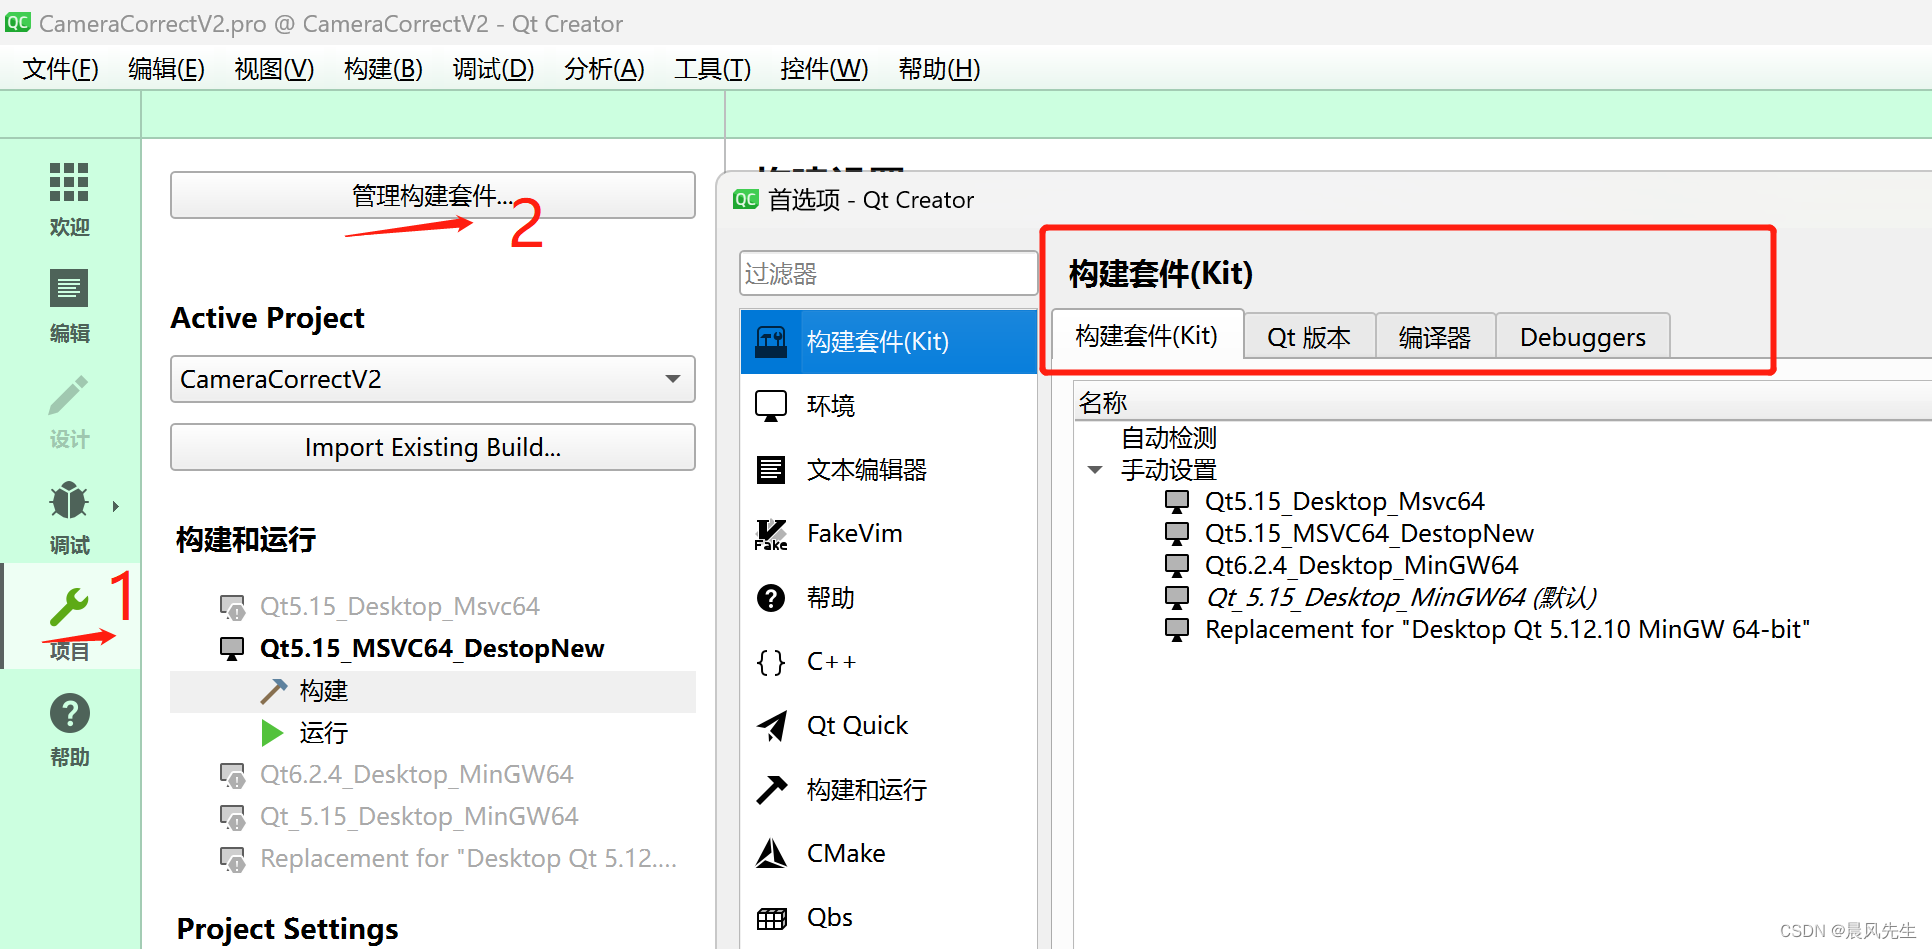Select Replacement for Desktop Qt 5.12.10 kit

pos(1507,629)
